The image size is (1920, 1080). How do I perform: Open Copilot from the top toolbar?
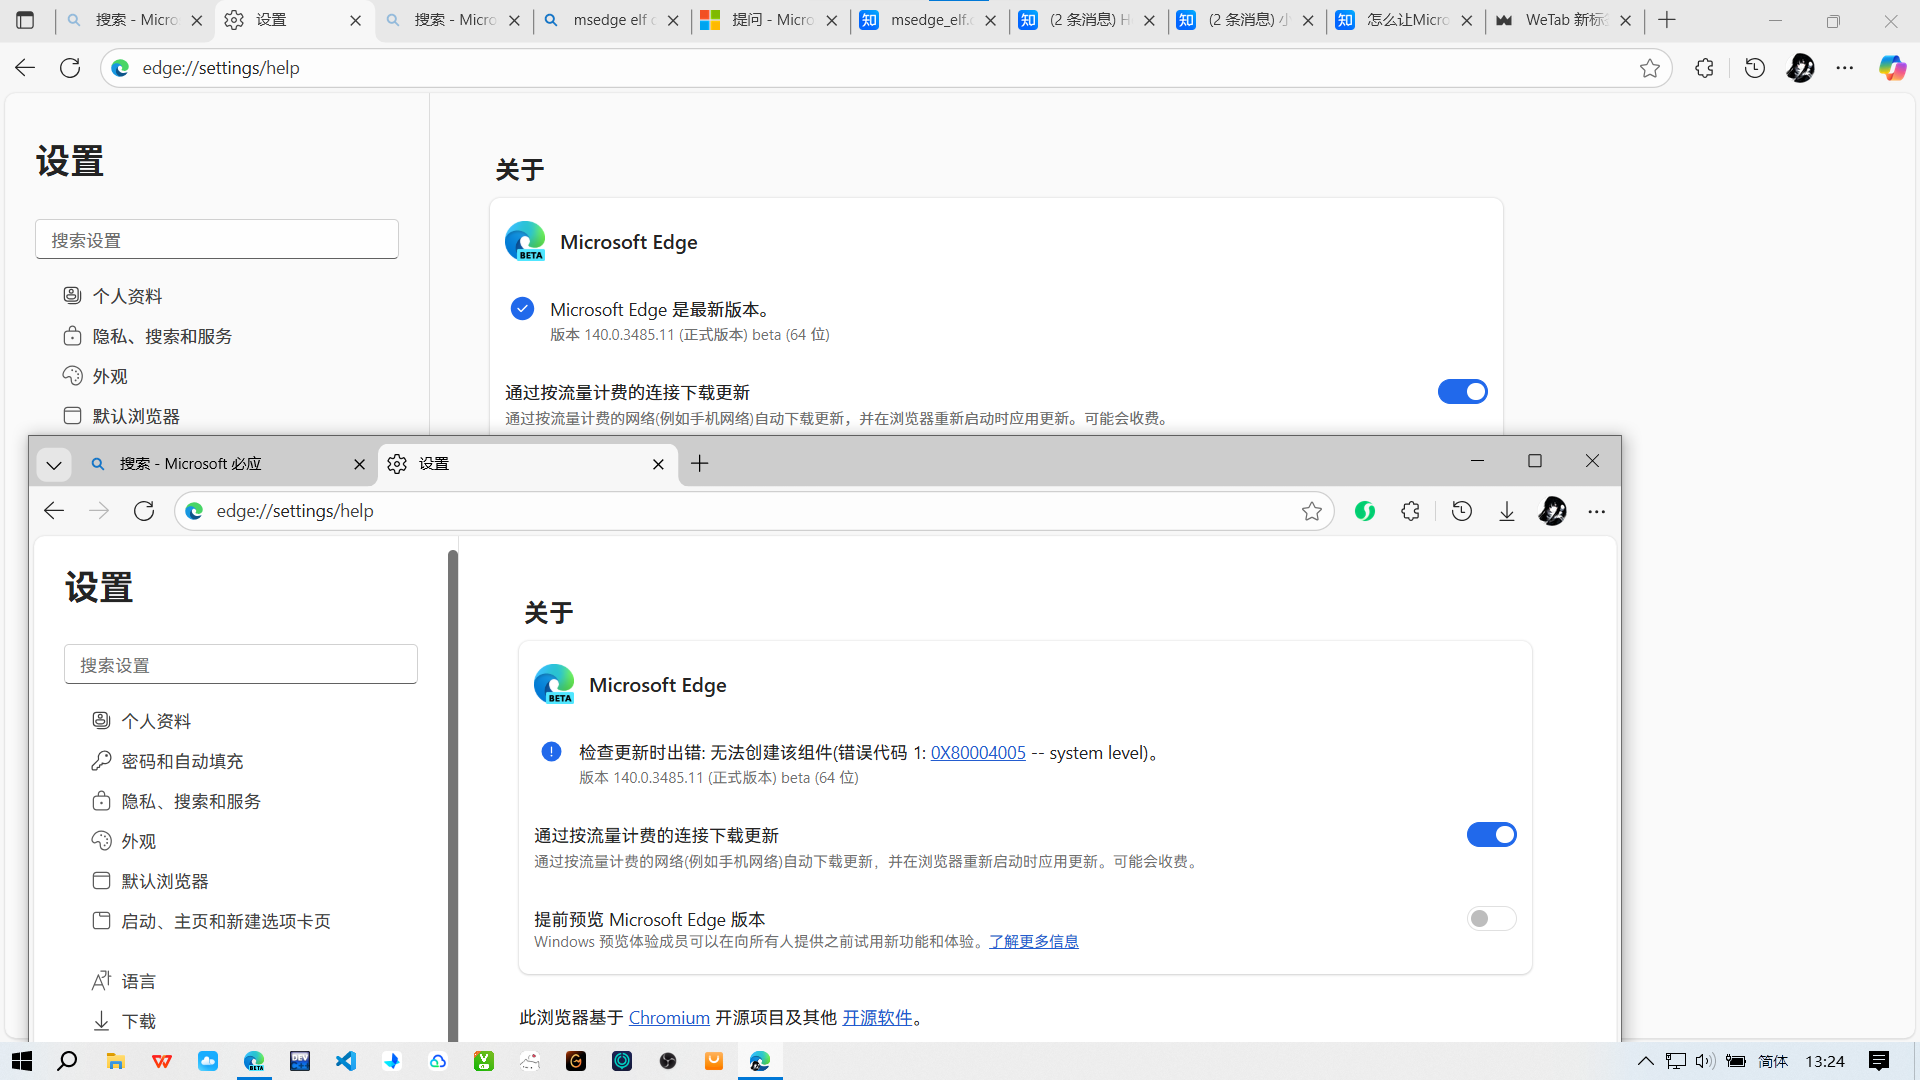[x=1892, y=68]
